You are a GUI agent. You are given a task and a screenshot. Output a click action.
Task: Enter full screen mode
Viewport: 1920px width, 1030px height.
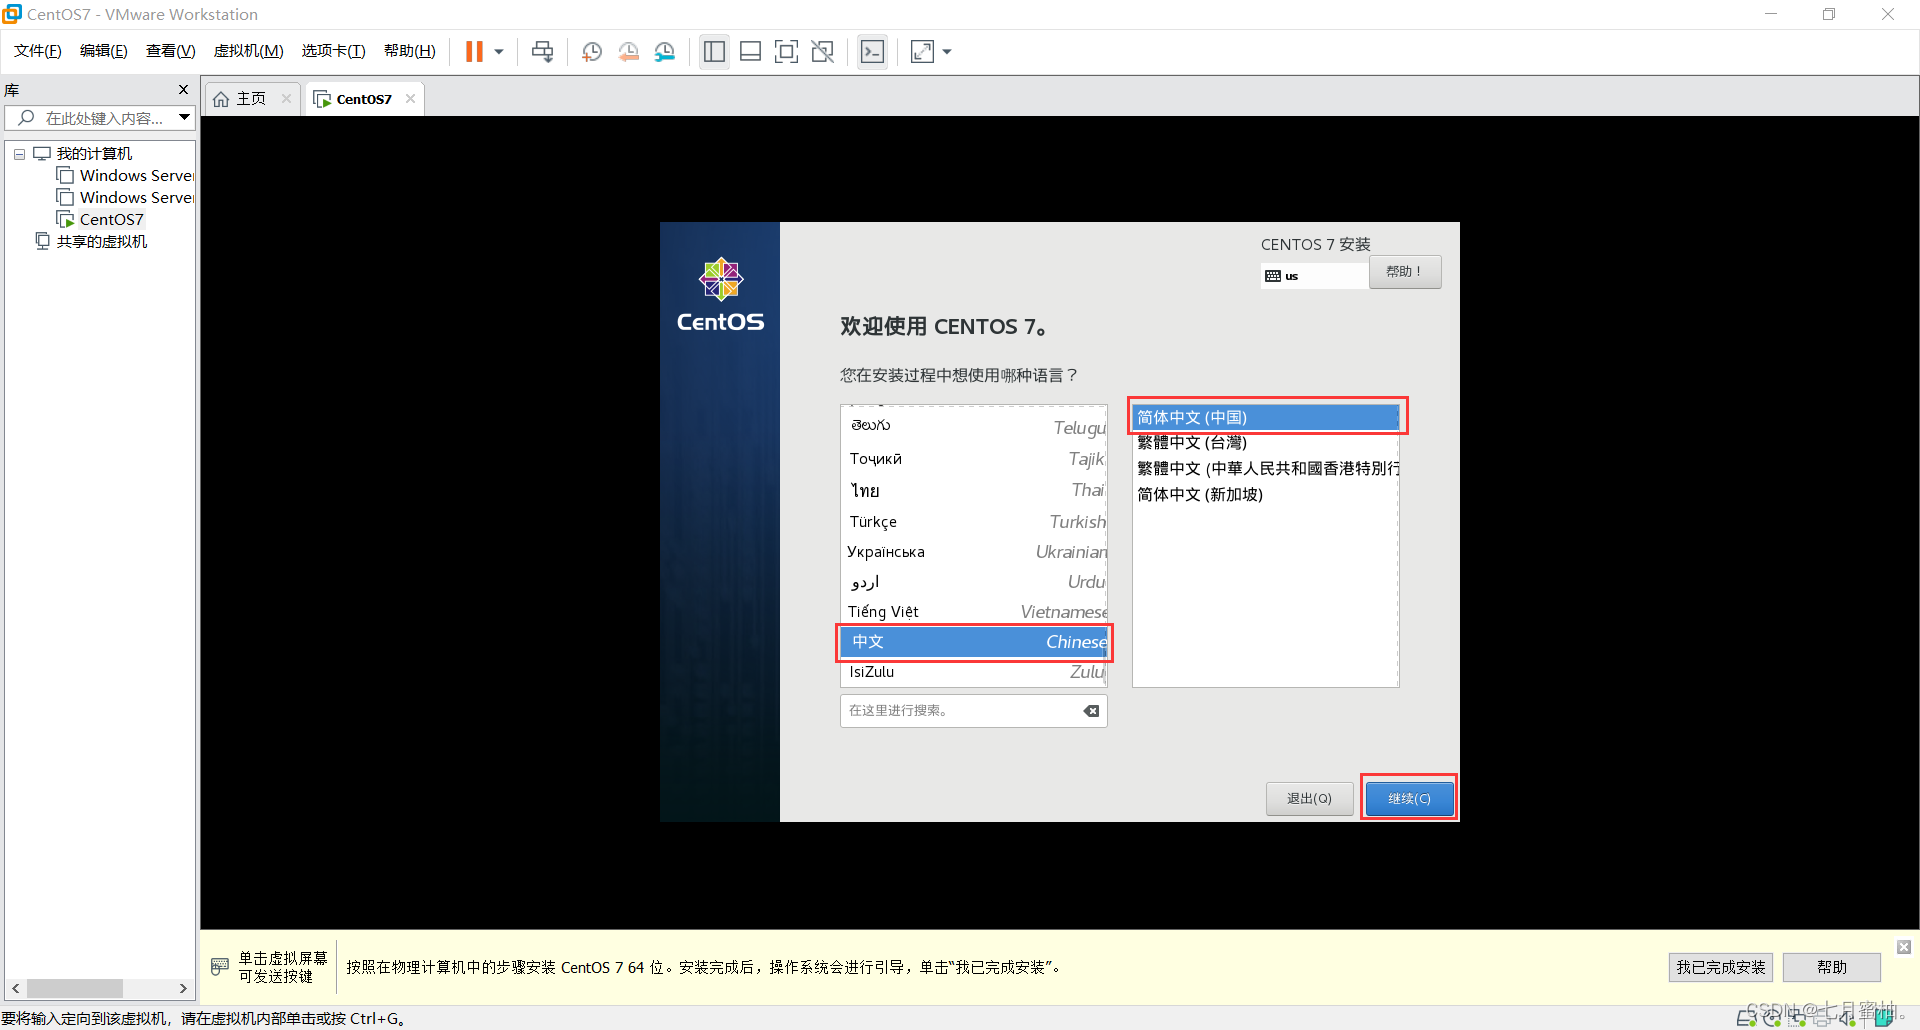[x=786, y=51]
